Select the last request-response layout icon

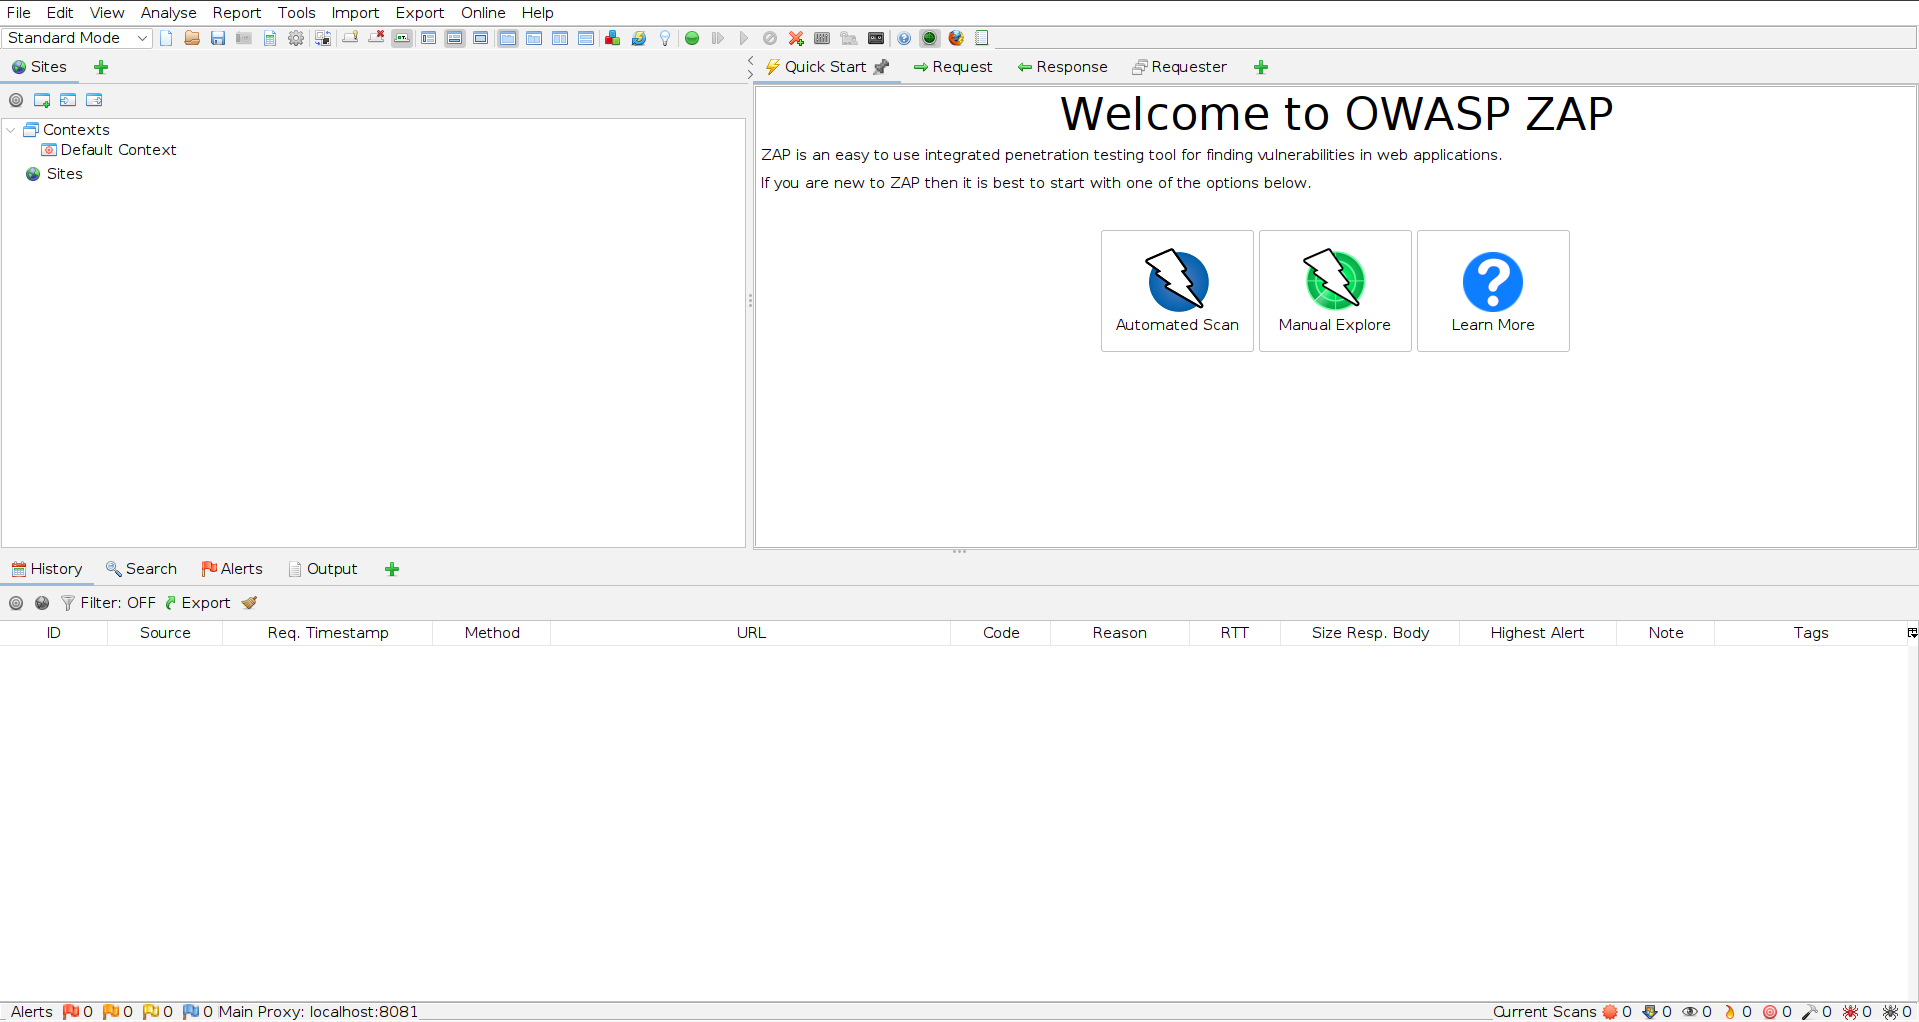586,38
